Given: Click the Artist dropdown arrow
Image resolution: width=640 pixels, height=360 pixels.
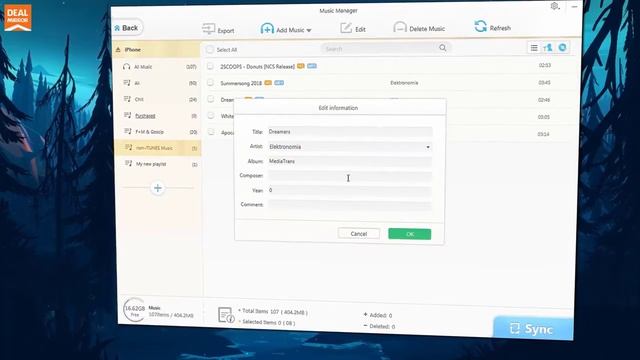Looking at the screenshot, I should pyautogui.click(x=428, y=147).
